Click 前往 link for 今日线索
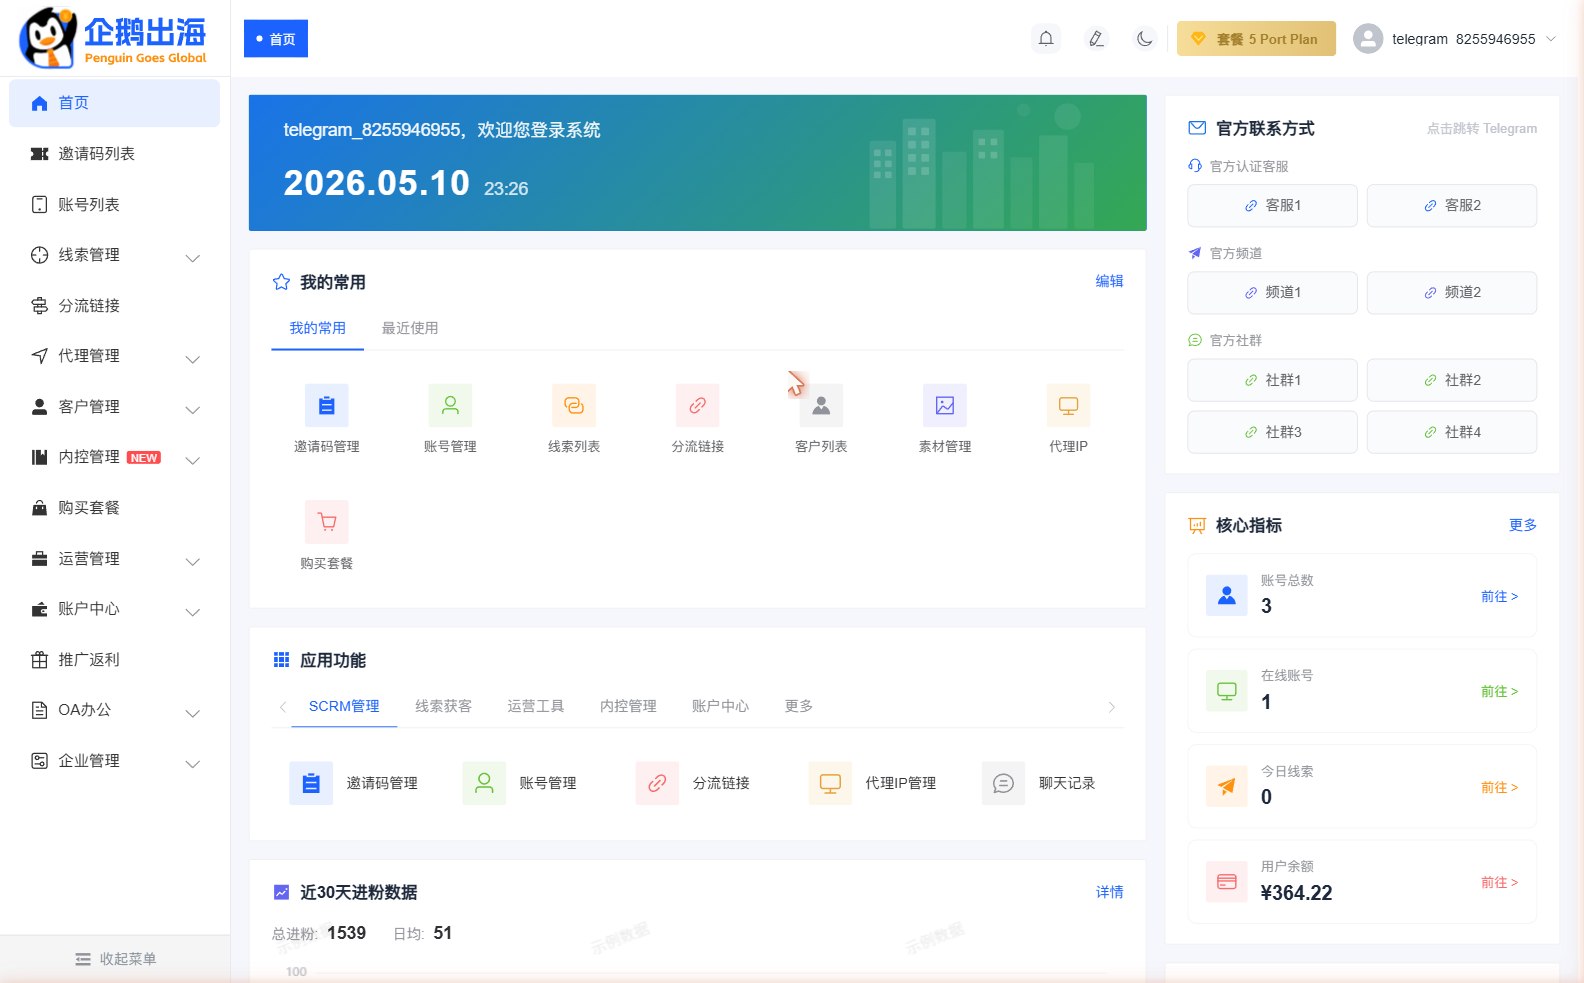Screen dimensions: 1584x983 tap(1499, 787)
